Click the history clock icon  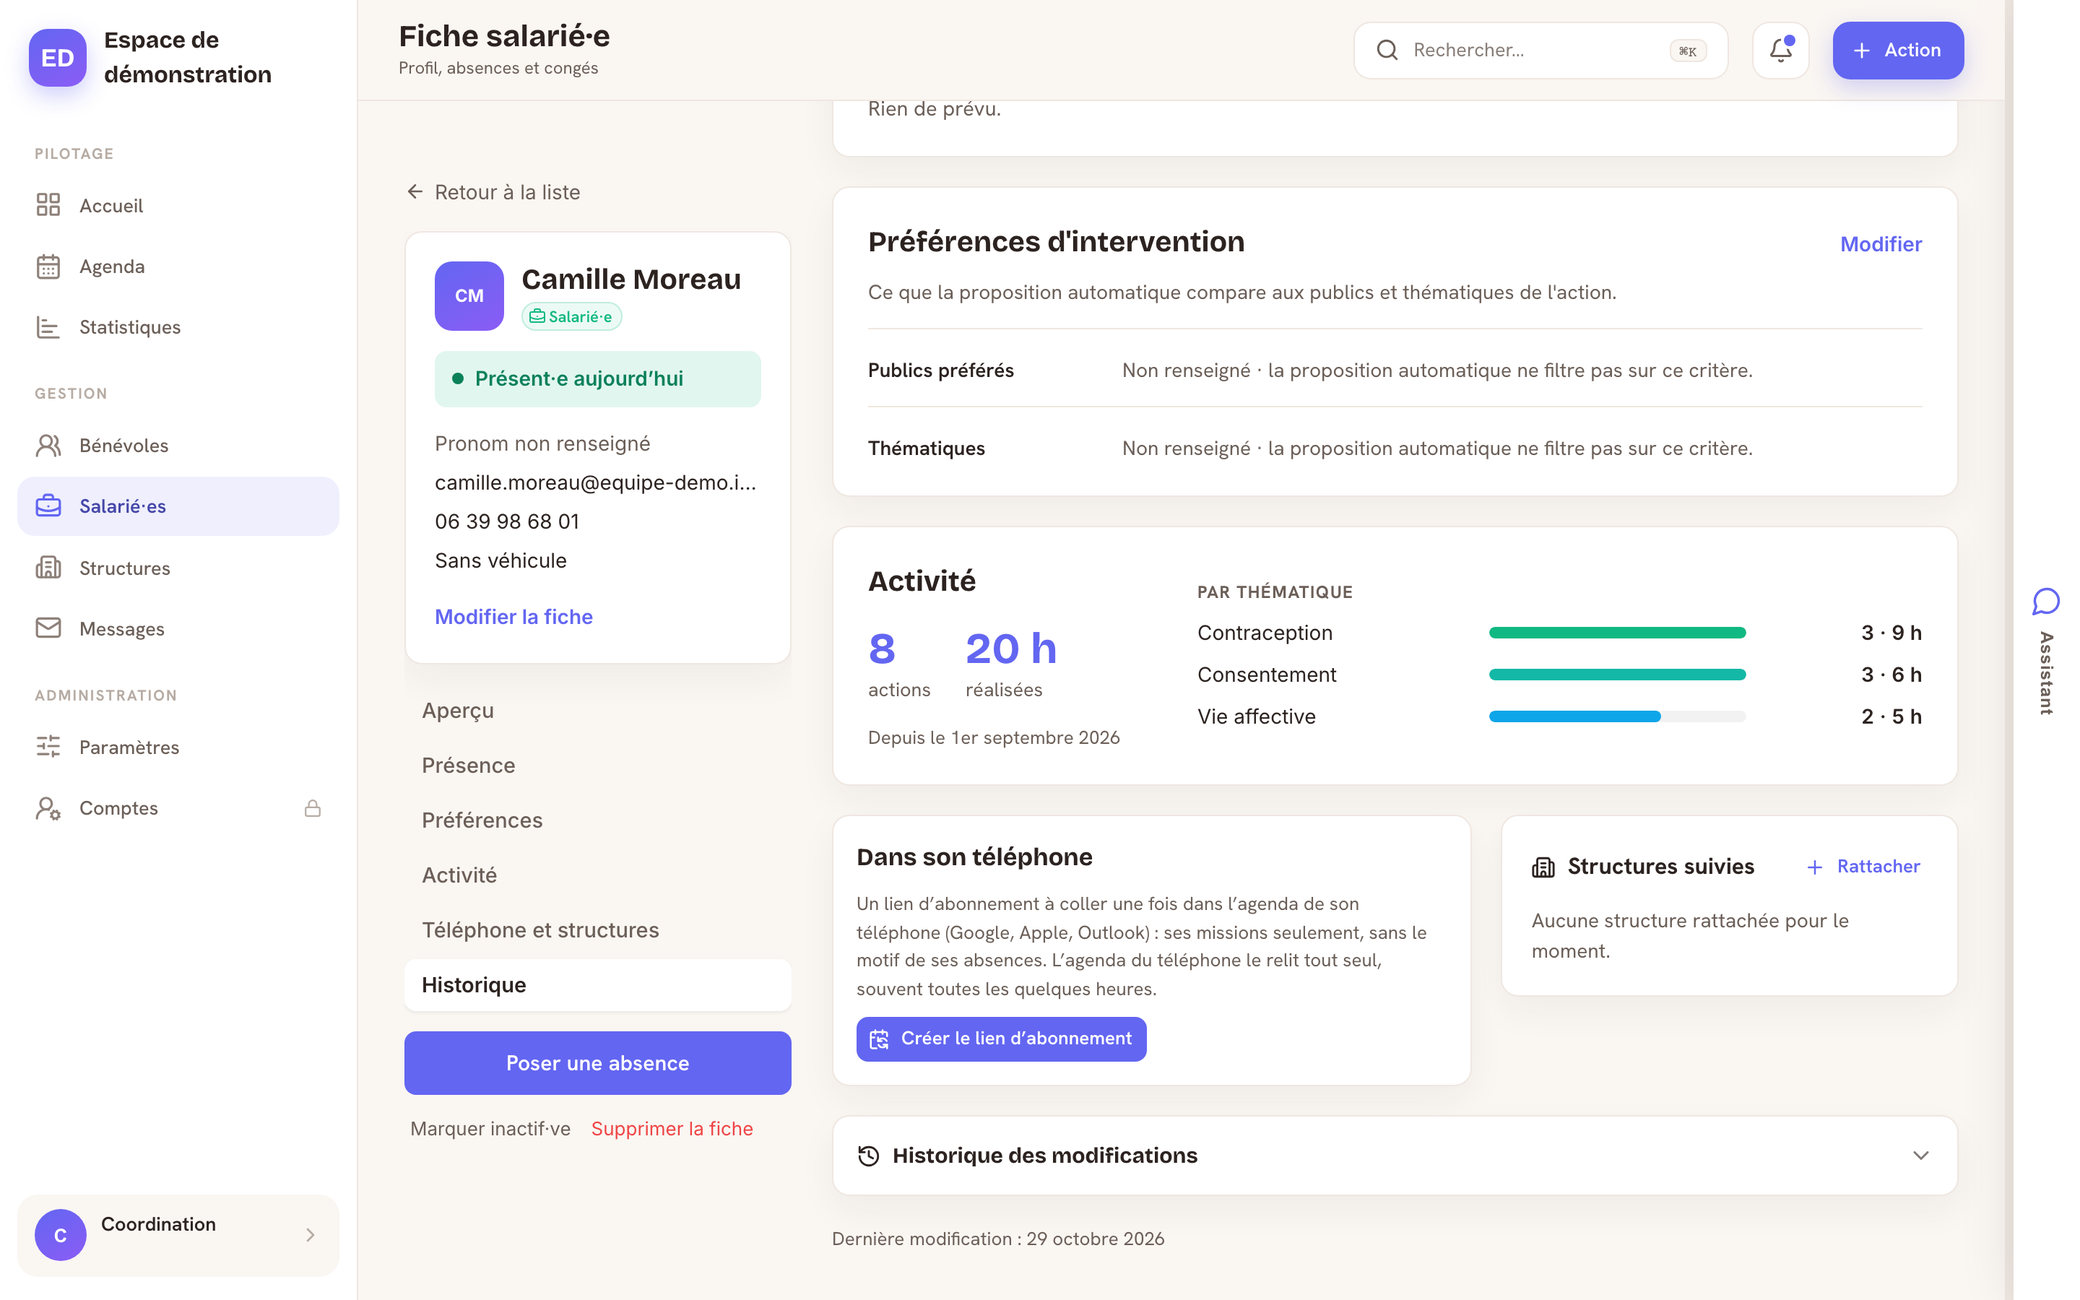pyautogui.click(x=869, y=1156)
